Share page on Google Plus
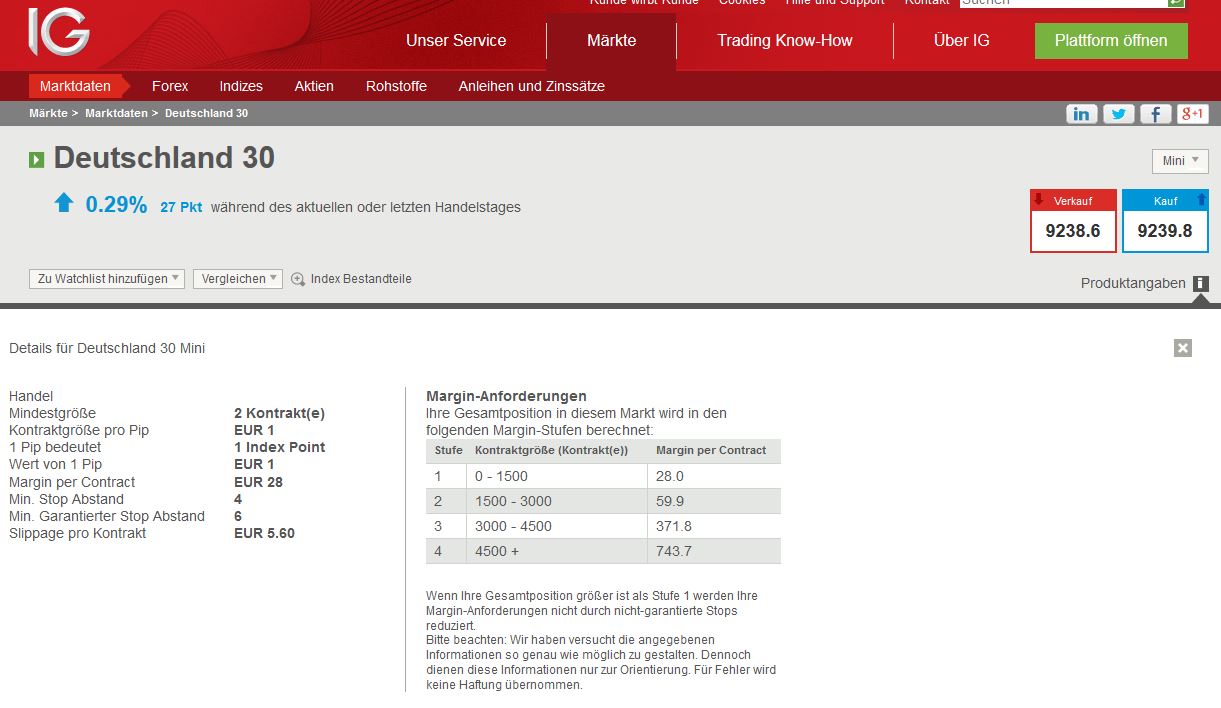 [1192, 114]
